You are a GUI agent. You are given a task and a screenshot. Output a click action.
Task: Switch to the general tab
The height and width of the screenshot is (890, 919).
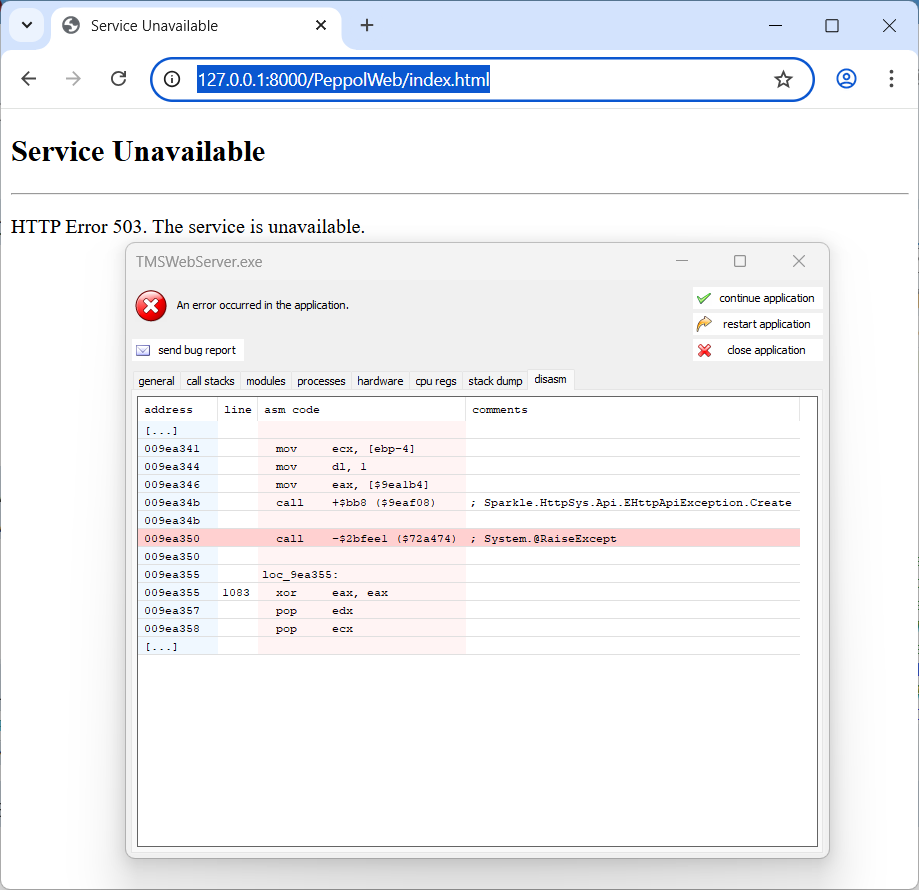pyautogui.click(x=156, y=381)
